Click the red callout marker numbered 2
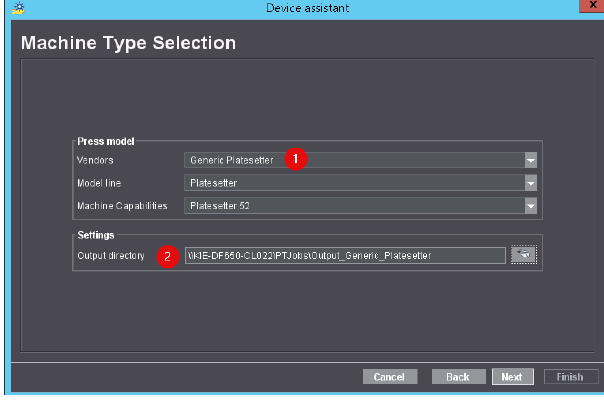The height and width of the screenshot is (403, 604). pyautogui.click(x=169, y=256)
